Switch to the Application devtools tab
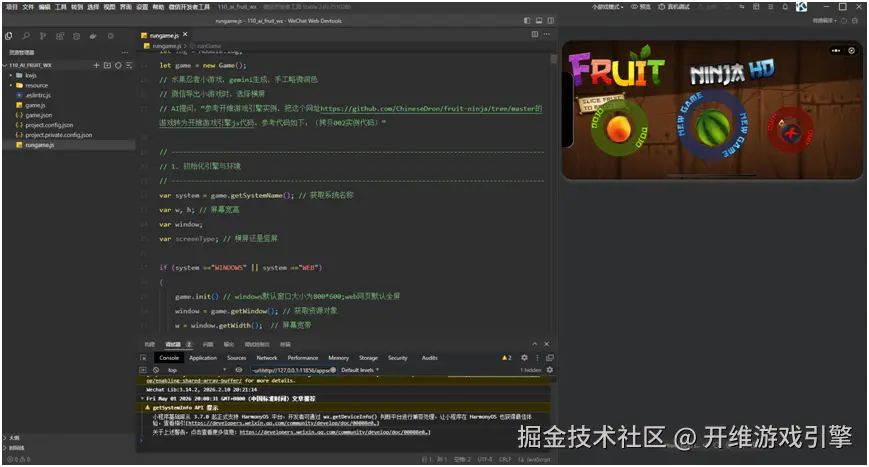 click(203, 358)
